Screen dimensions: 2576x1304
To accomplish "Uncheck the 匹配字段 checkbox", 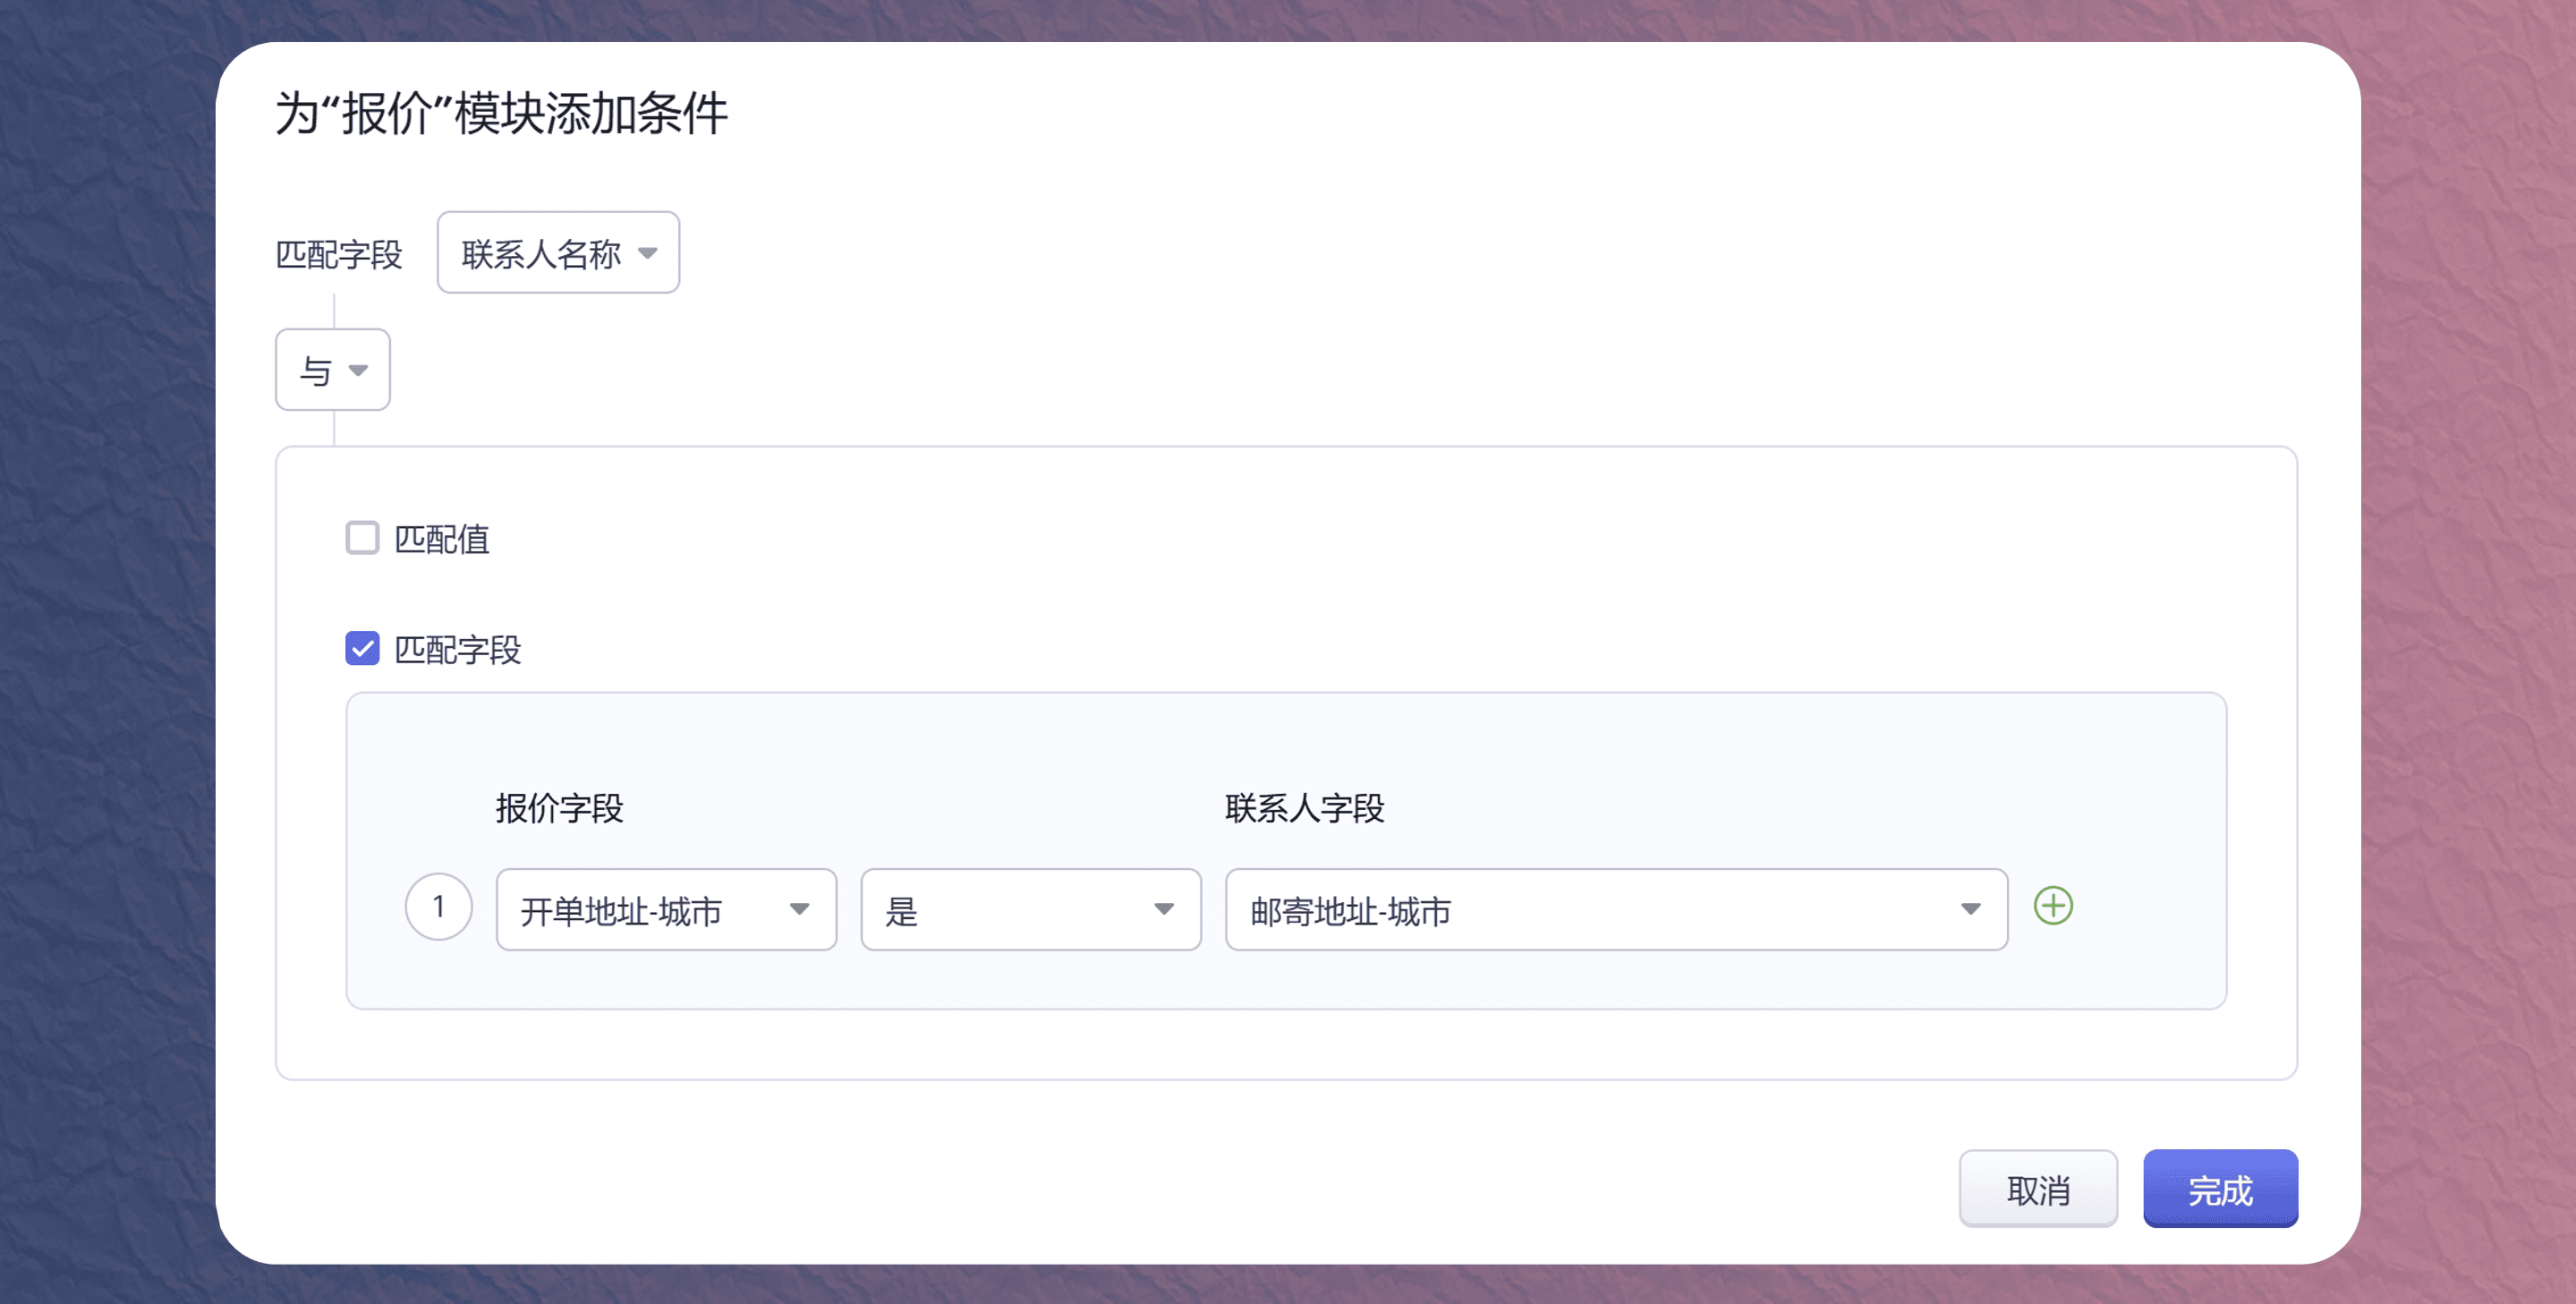I will coord(362,648).
